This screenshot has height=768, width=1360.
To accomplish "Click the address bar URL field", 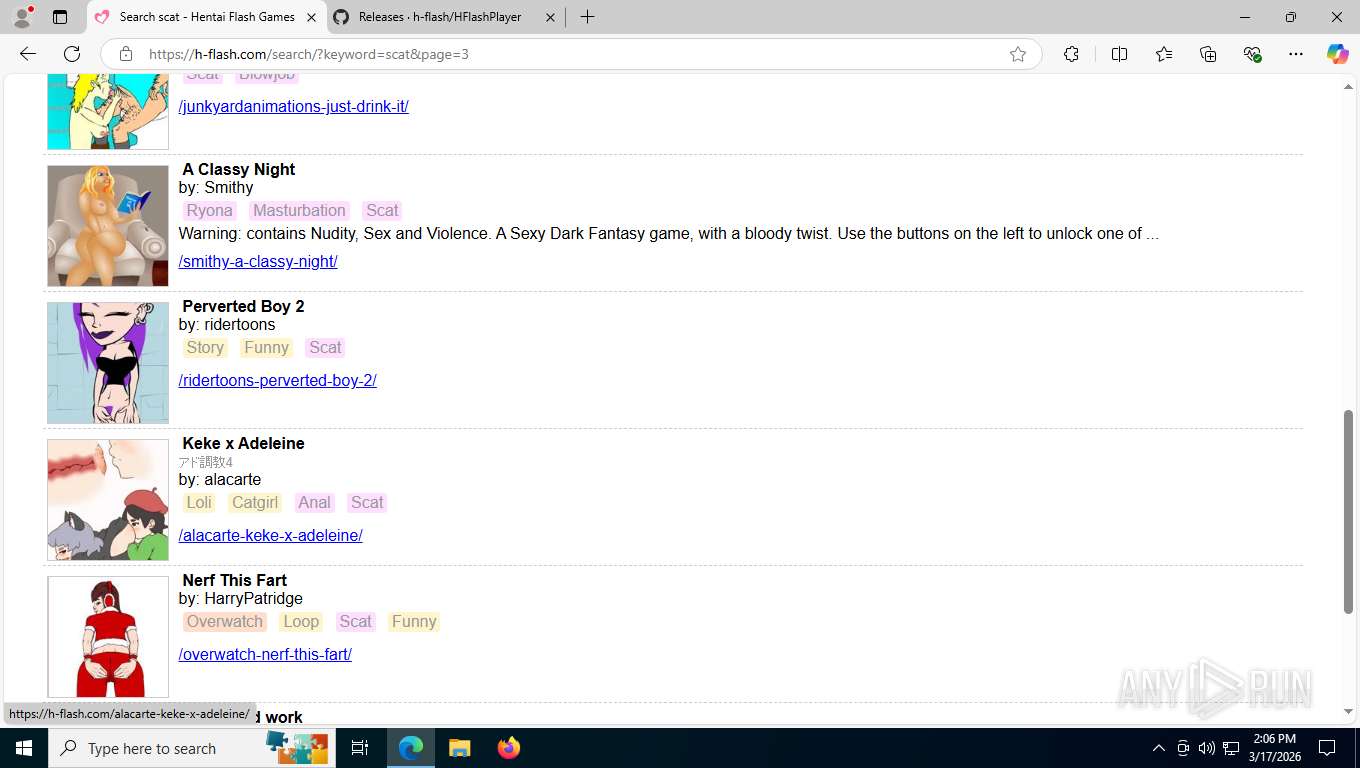I will (570, 54).
